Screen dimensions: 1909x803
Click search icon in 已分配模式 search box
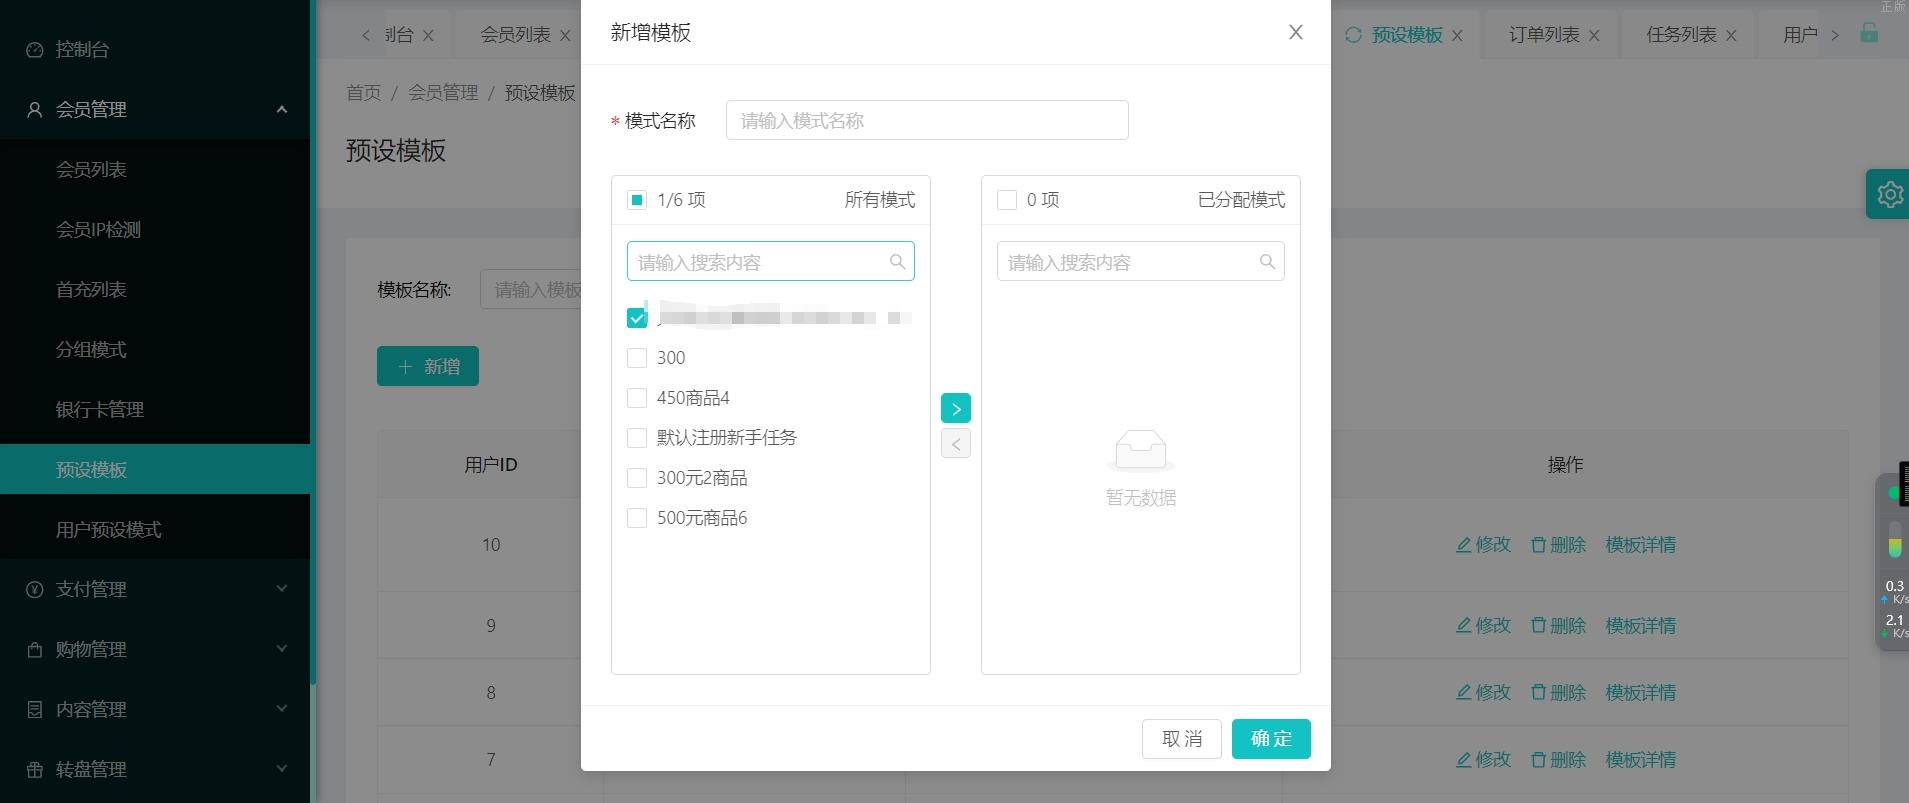point(1267,262)
